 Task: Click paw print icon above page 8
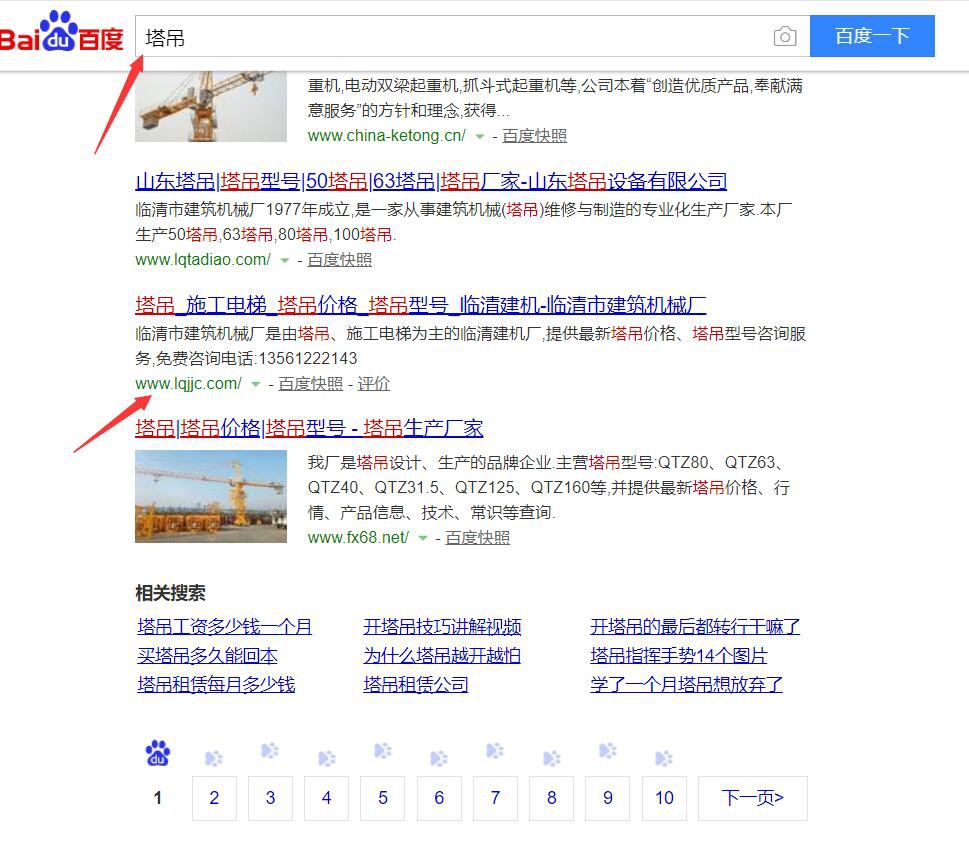(551, 759)
